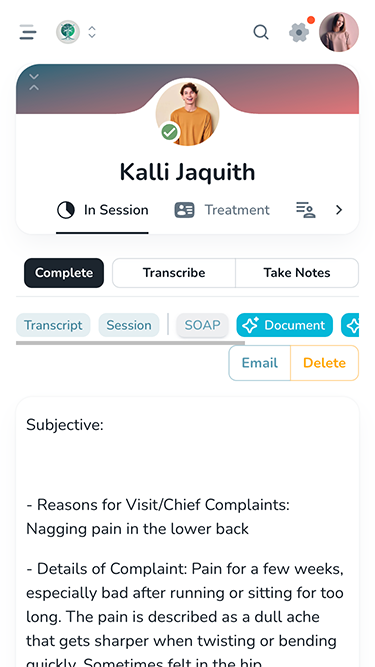The width and height of the screenshot is (375, 667).
Task: Select the Take Notes option
Action: click(297, 273)
